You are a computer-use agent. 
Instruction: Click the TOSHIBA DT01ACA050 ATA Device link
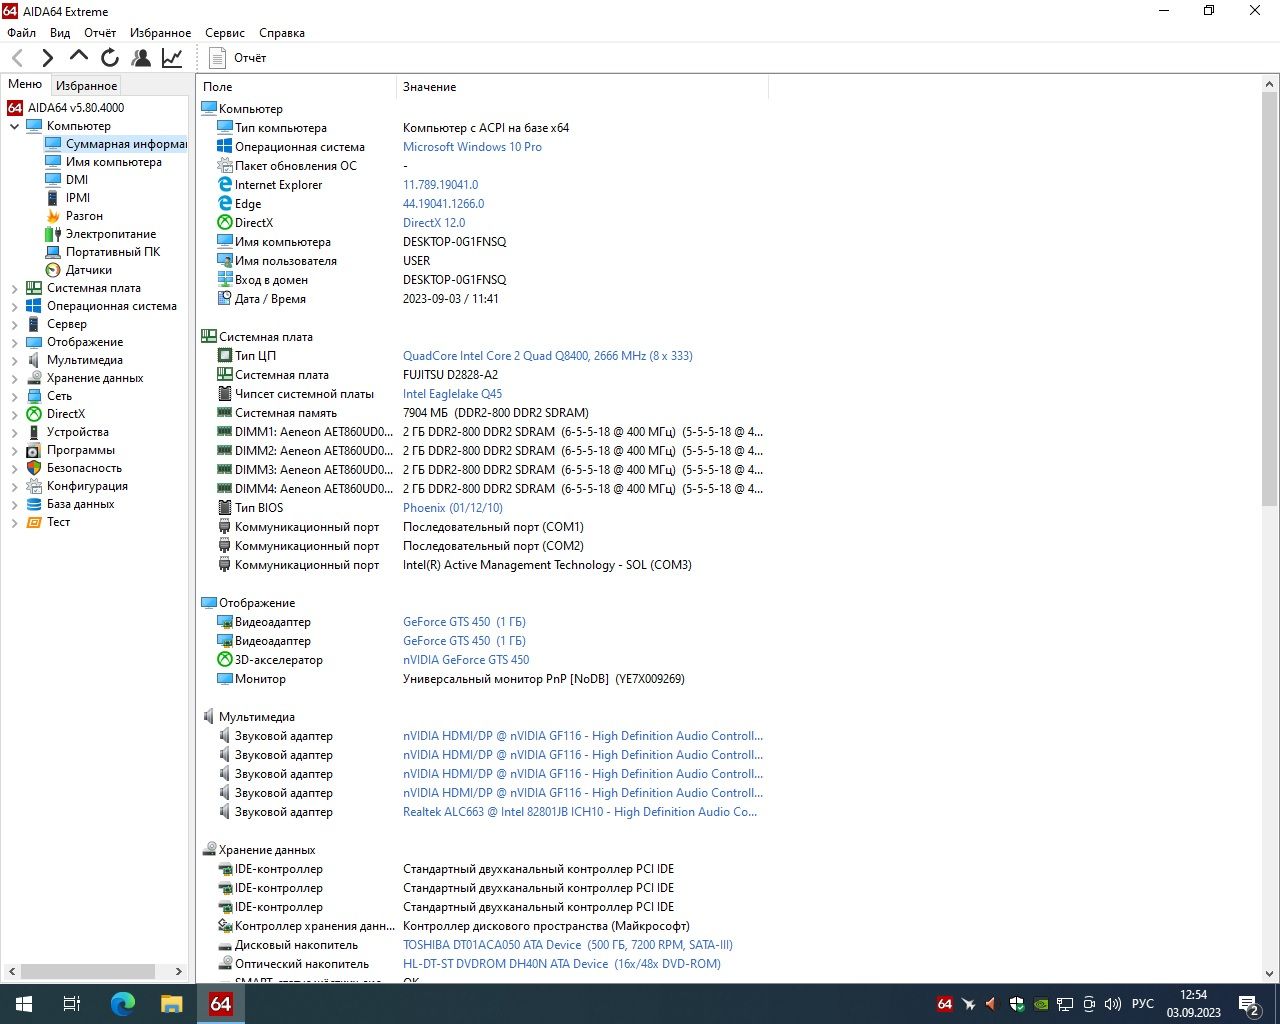point(568,945)
